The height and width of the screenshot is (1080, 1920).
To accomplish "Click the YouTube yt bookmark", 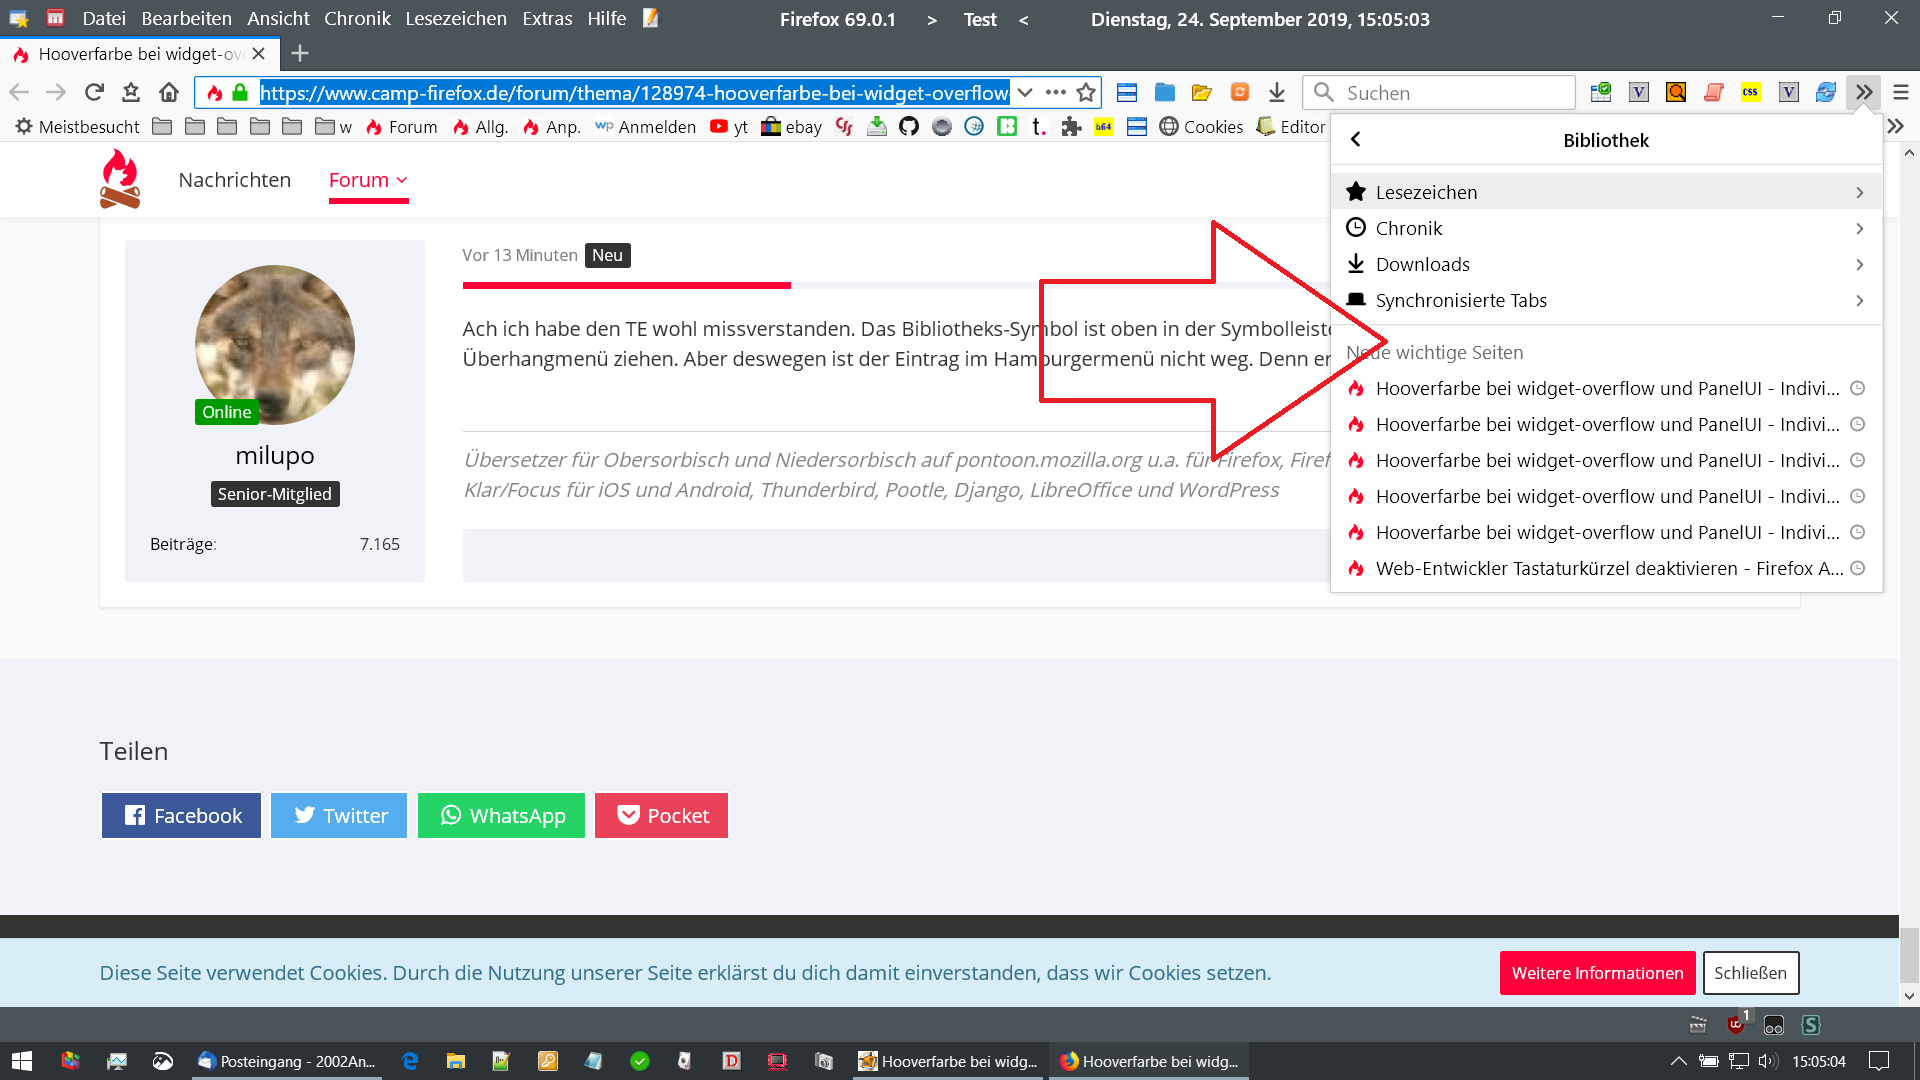I will click(x=729, y=127).
